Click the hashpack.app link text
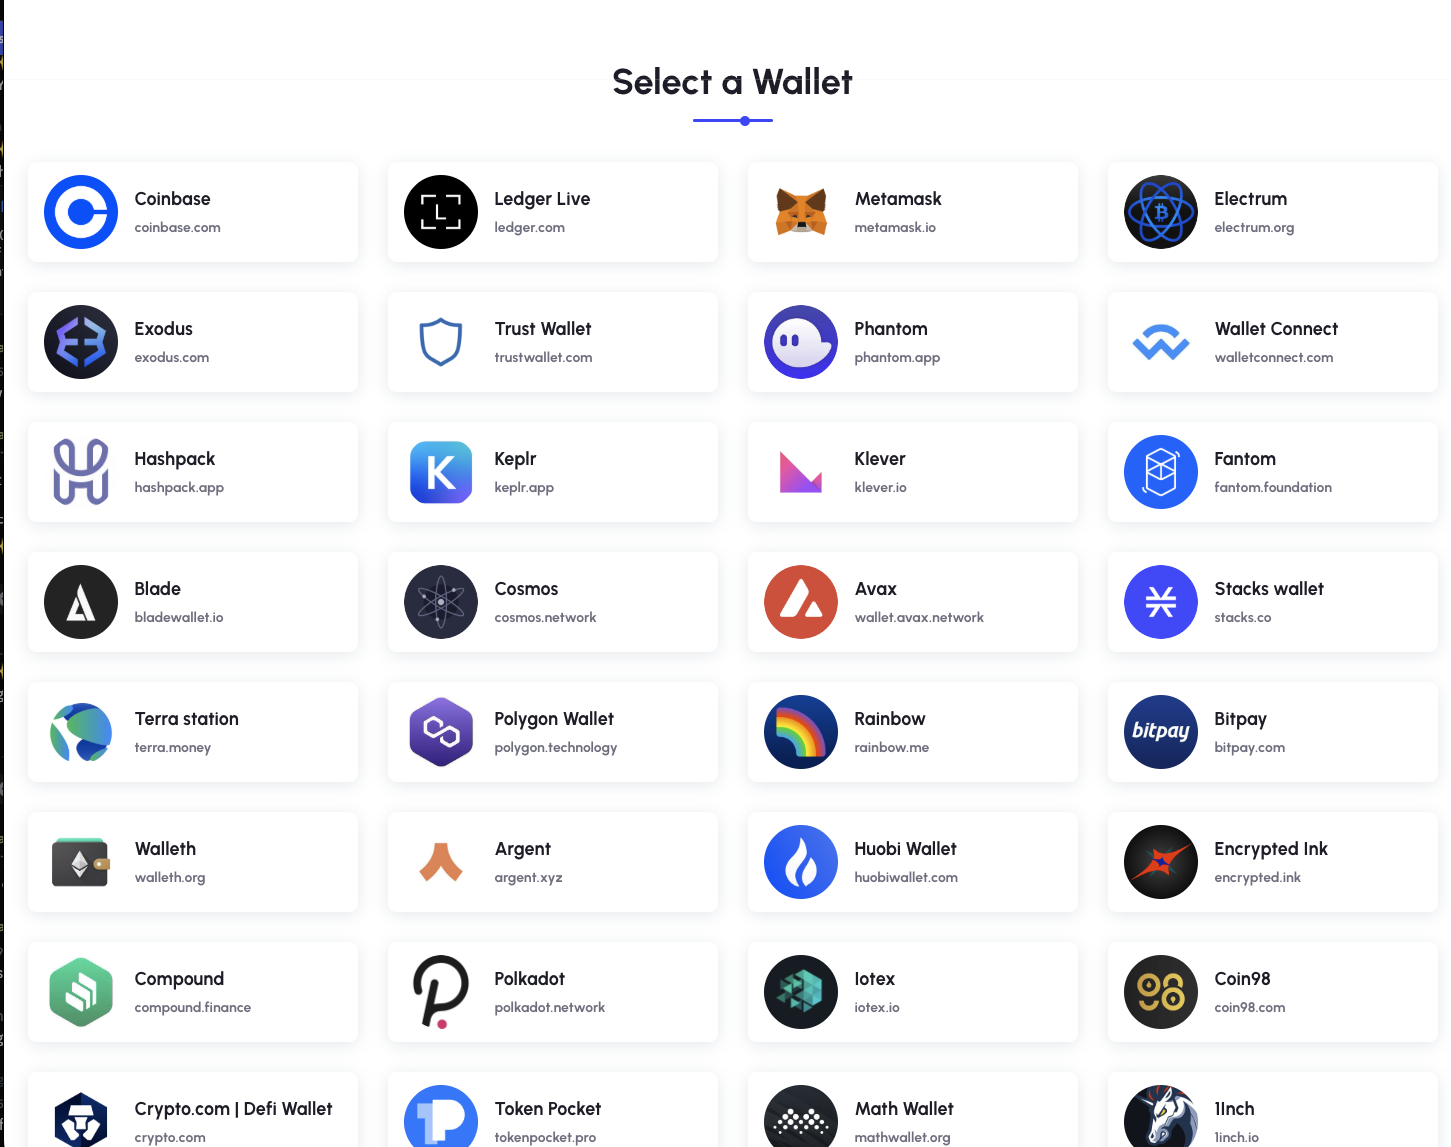The width and height of the screenshot is (1451, 1147). (179, 487)
